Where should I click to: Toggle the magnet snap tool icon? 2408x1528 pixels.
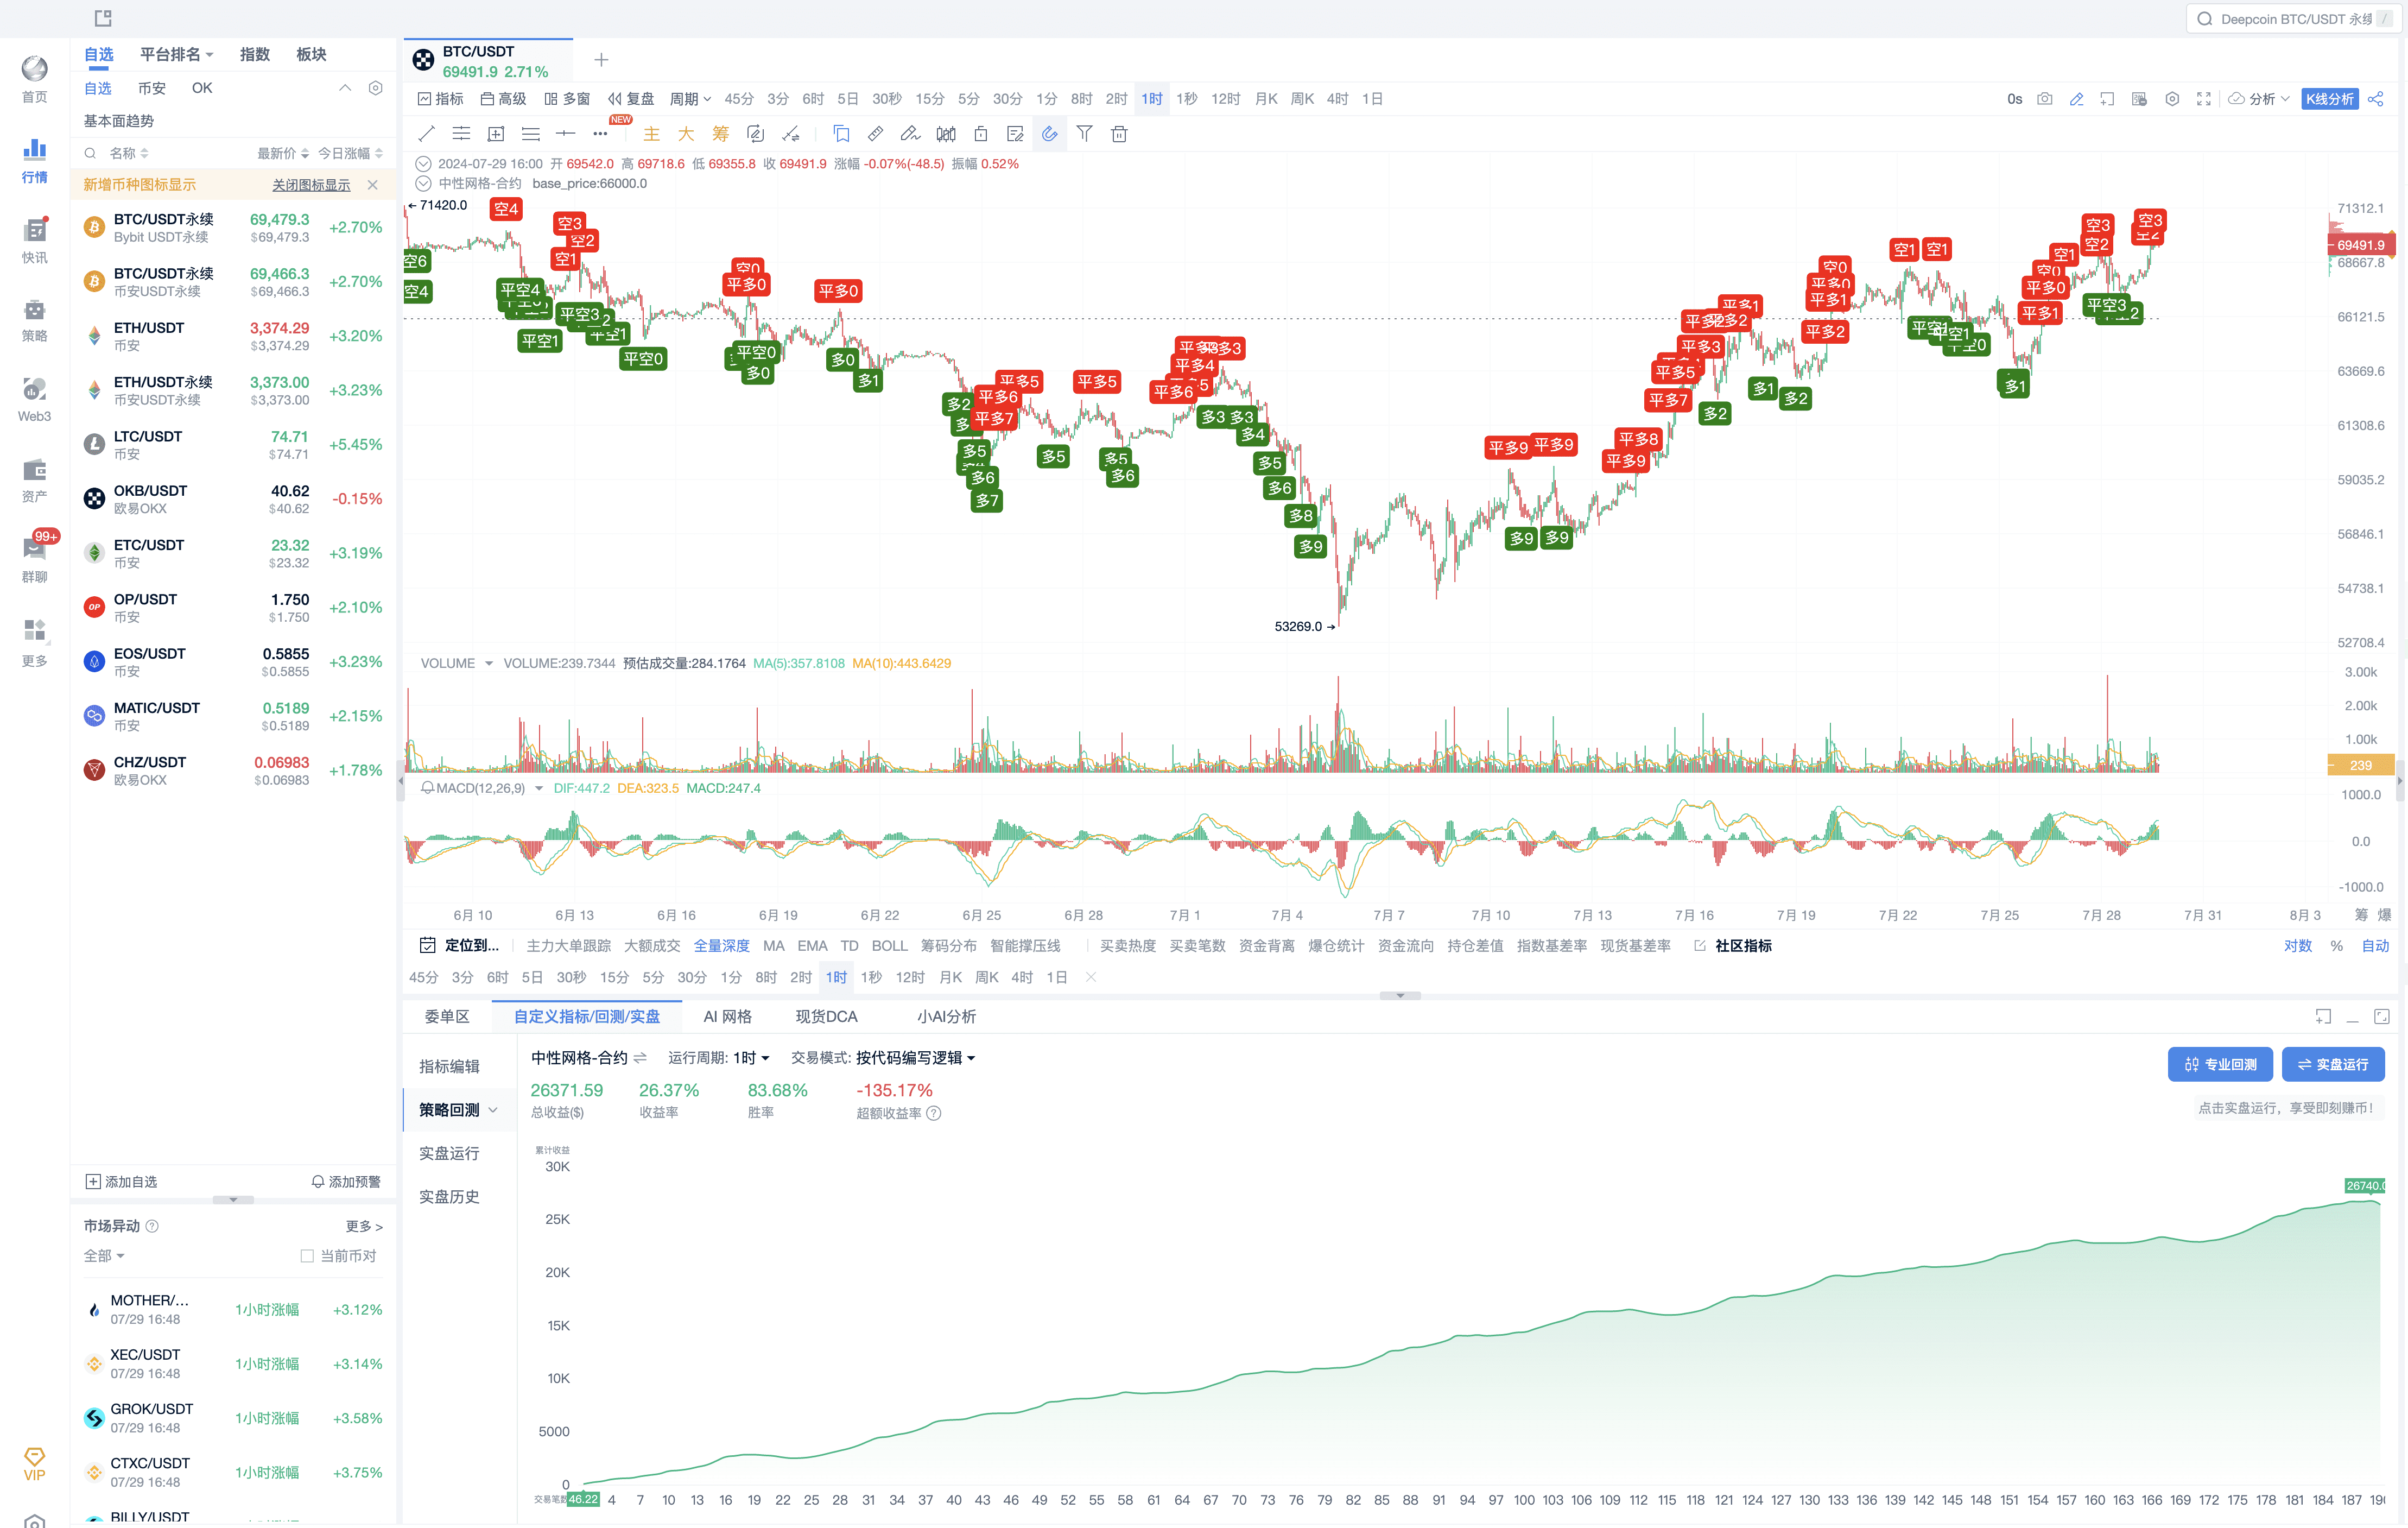(x=1049, y=134)
